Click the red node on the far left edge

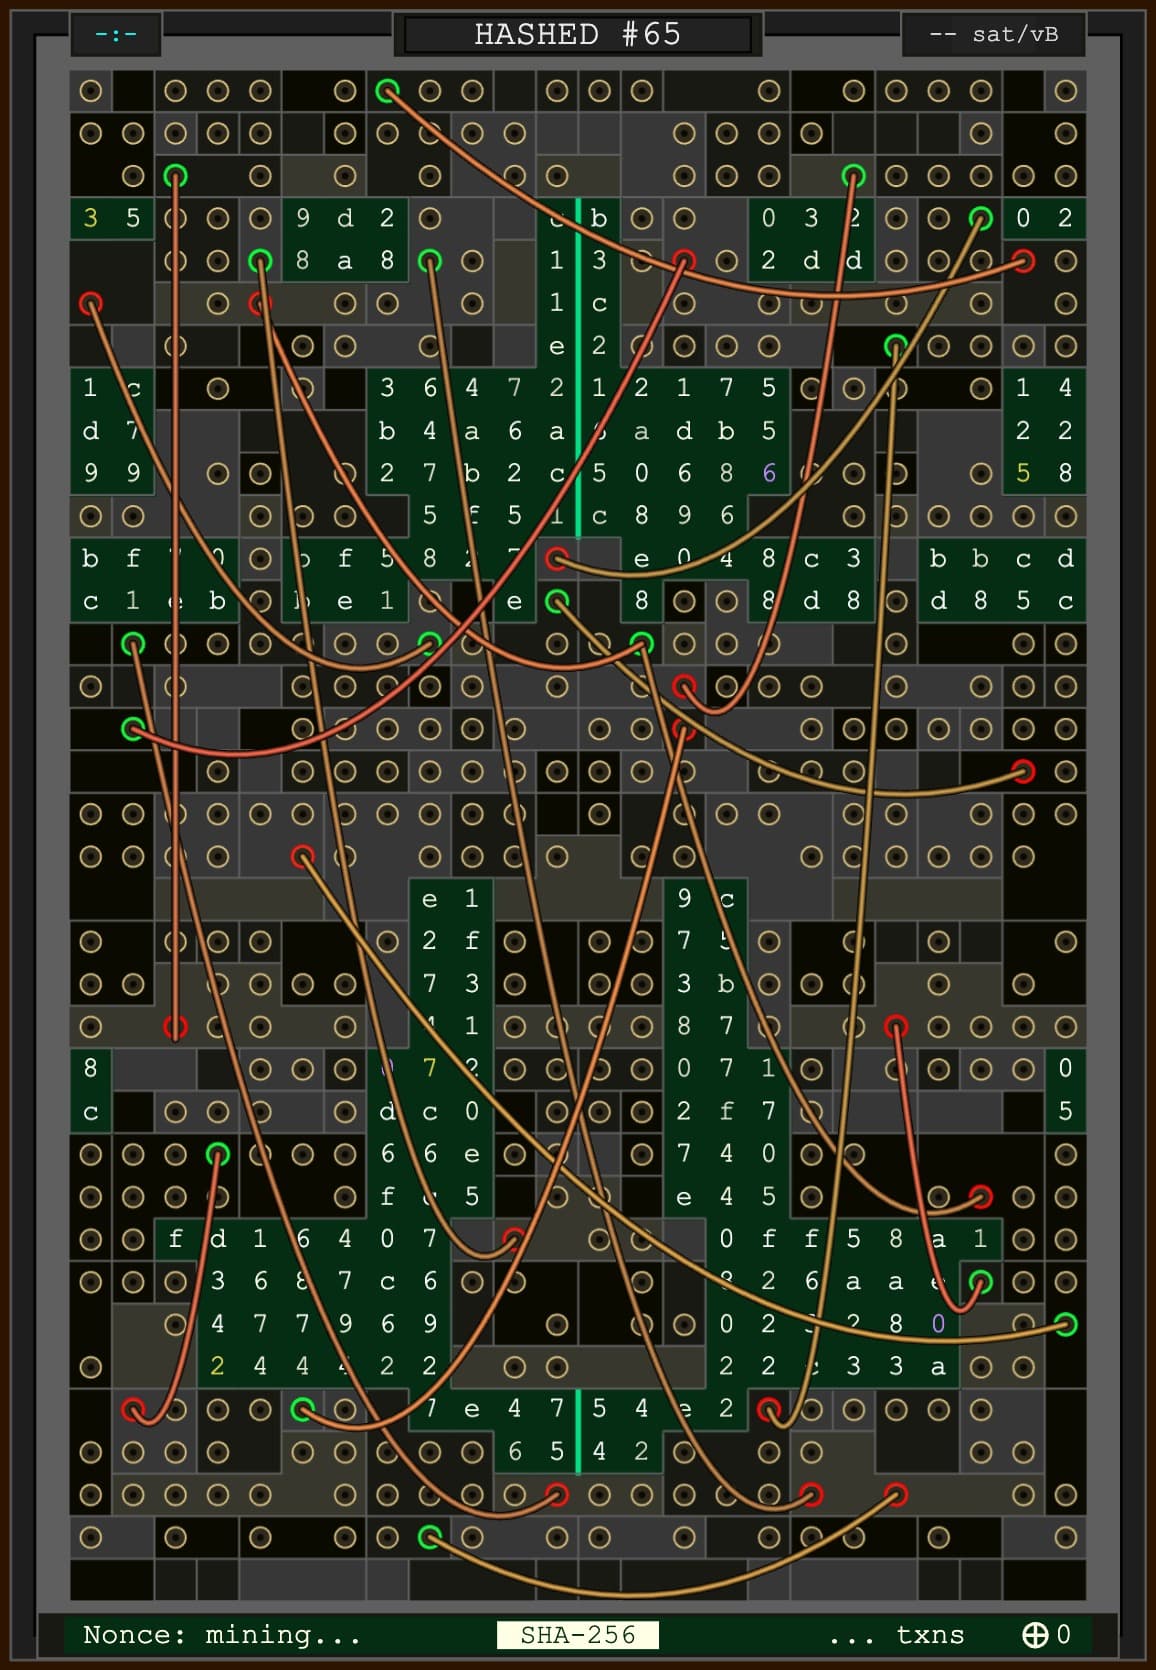coord(91,303)
